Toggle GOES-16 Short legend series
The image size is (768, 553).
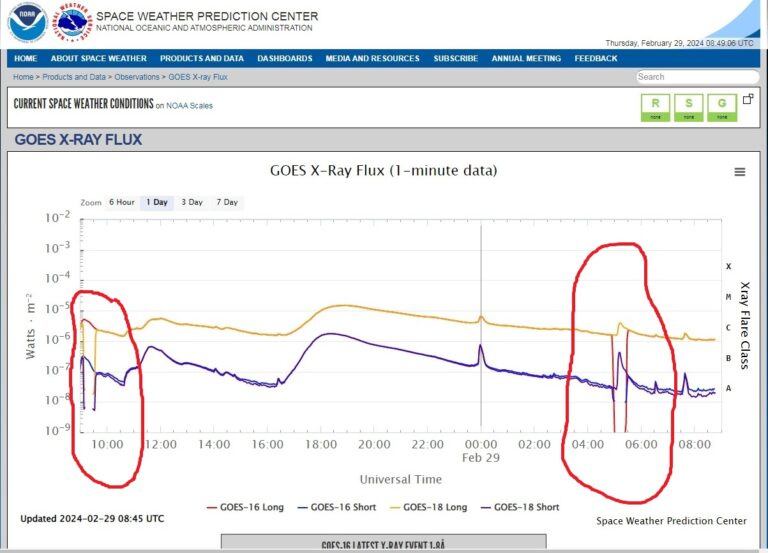pos(337,507)
